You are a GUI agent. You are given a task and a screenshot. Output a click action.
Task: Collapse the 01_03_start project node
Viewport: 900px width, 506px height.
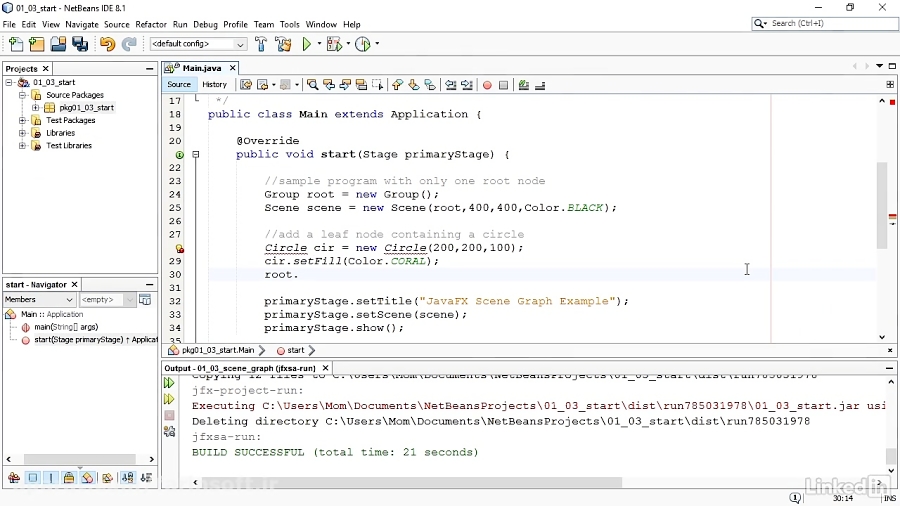point(9,83)
